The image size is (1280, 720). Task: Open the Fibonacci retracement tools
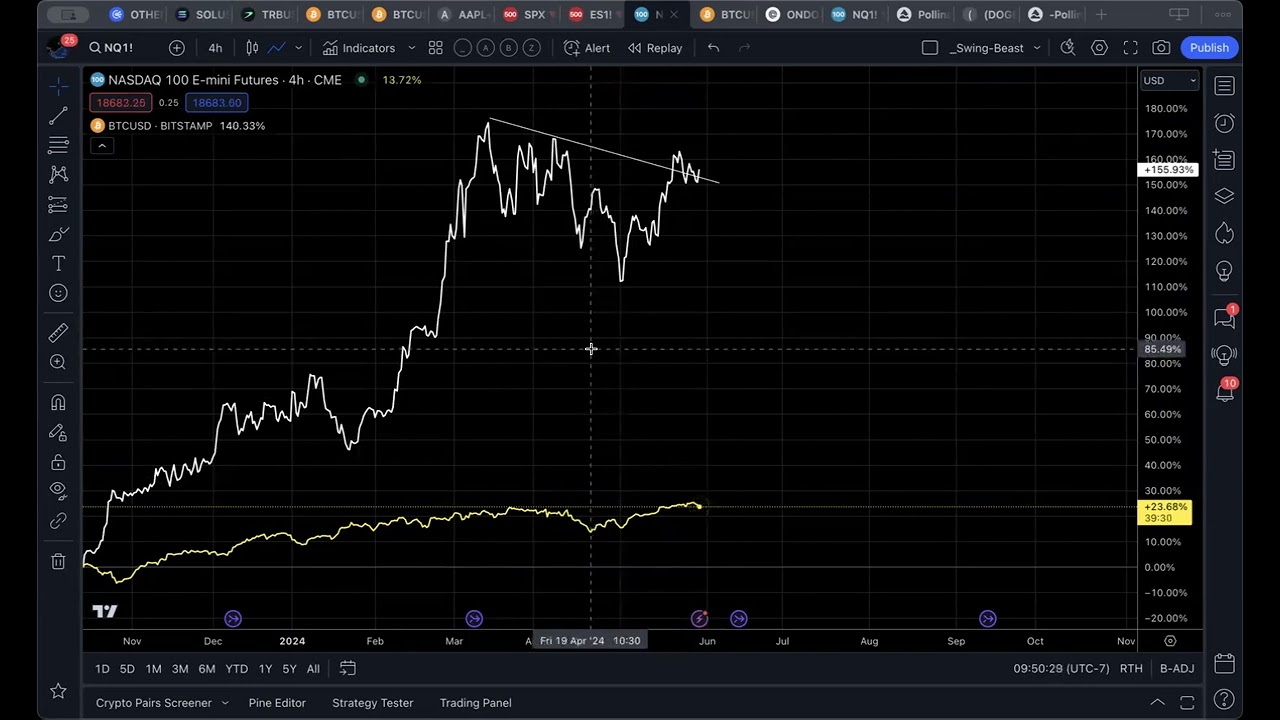tap(58, 145)
